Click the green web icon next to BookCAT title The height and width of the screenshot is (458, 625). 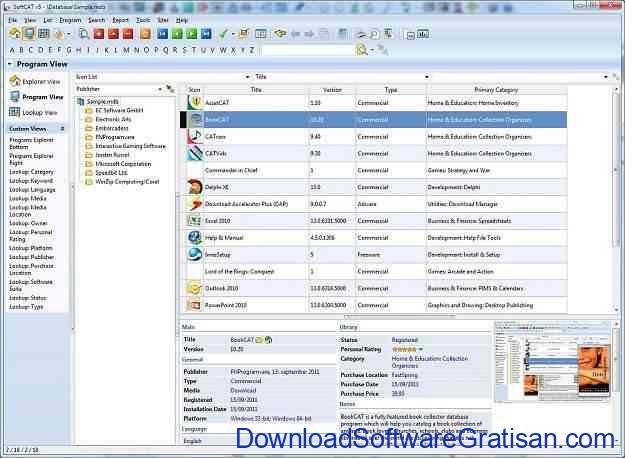click(x=269, y=340)
